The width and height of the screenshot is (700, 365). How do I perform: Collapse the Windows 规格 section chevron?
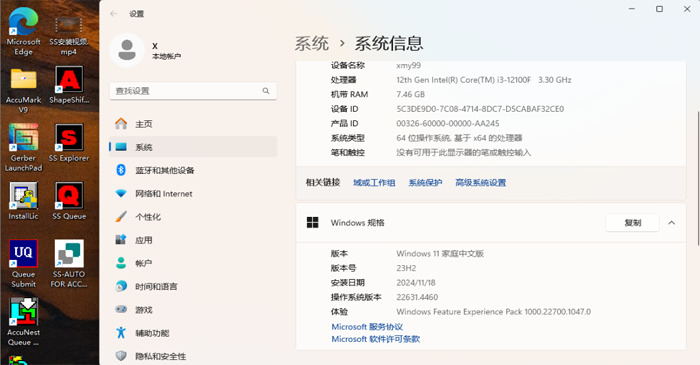coord(671,223)
